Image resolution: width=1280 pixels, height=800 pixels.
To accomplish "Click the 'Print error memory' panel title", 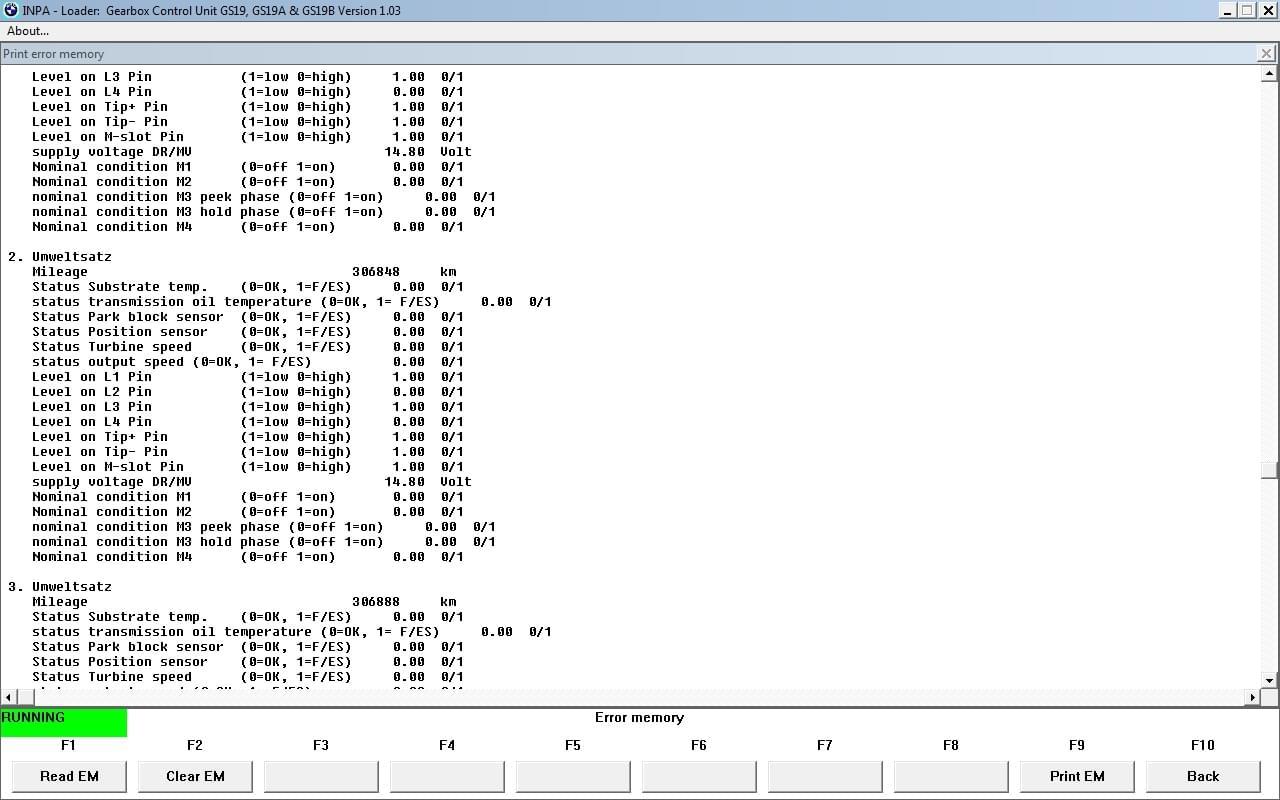I will 54,54.
